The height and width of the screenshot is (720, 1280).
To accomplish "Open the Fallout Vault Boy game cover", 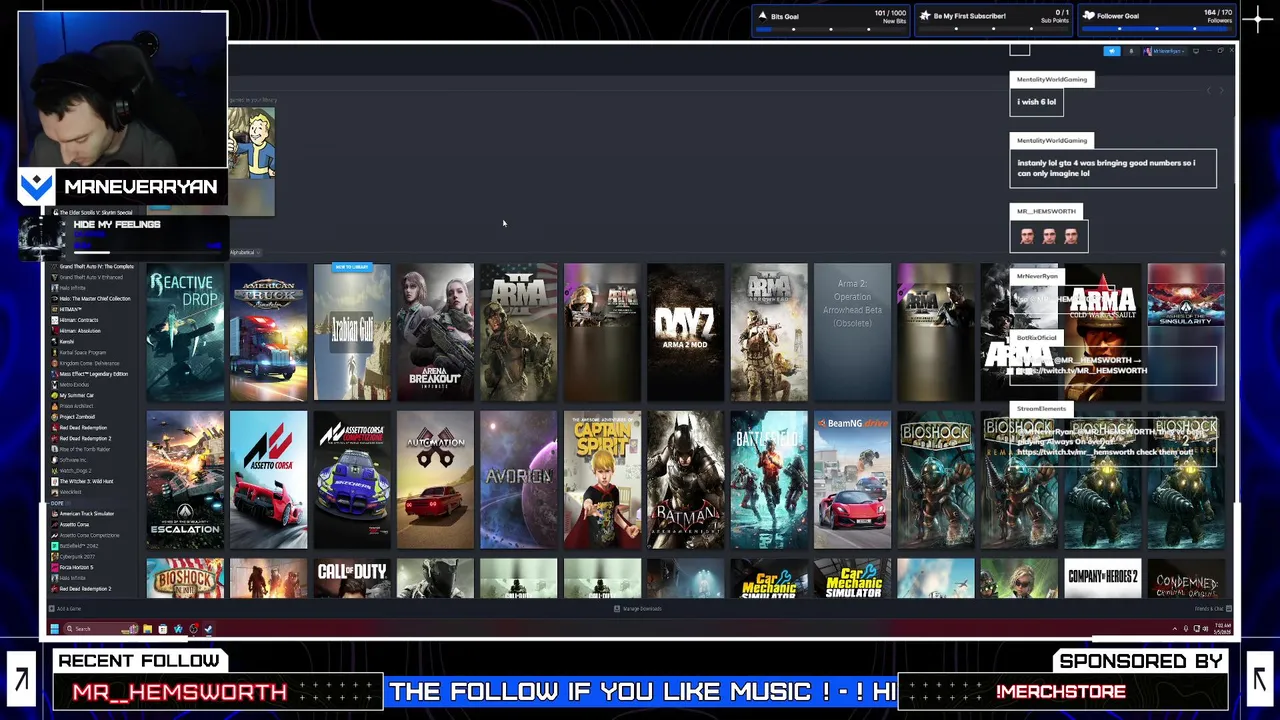I will coord(251,161).
